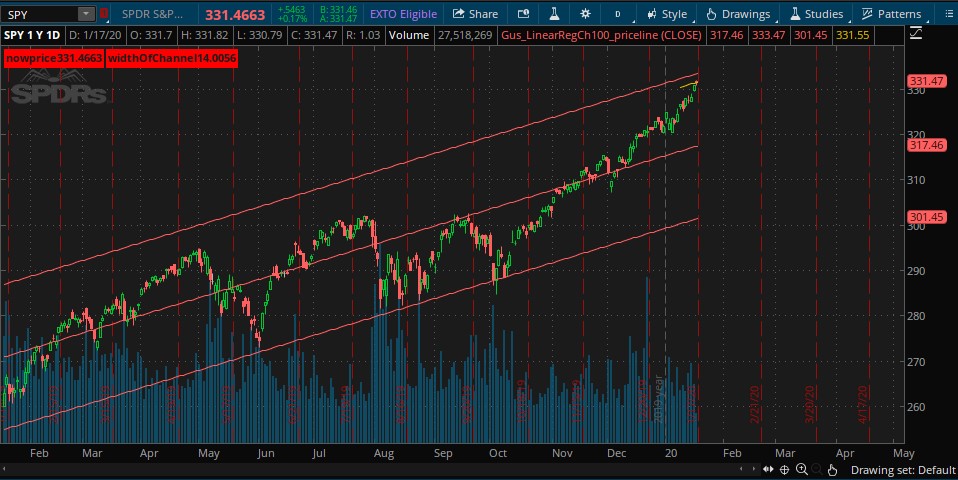Click the widthOfChannel14.0056 red label
This screenshot has width=958, height=480.
coord(172,59)
